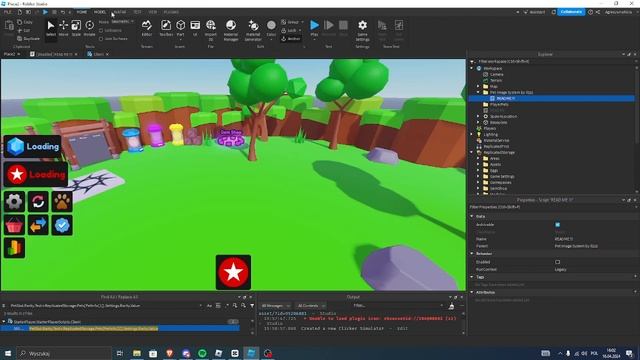
Task: Choose the Scale tool
Action: [x=76, y=28]
